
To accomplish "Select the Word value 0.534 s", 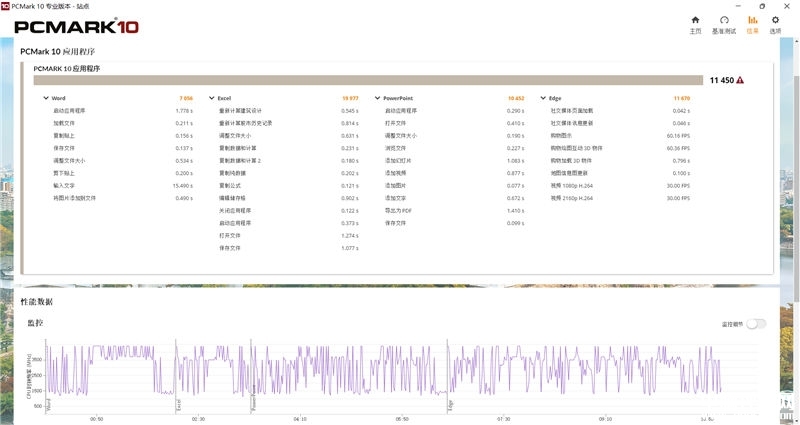I will [x=184, y=161].
